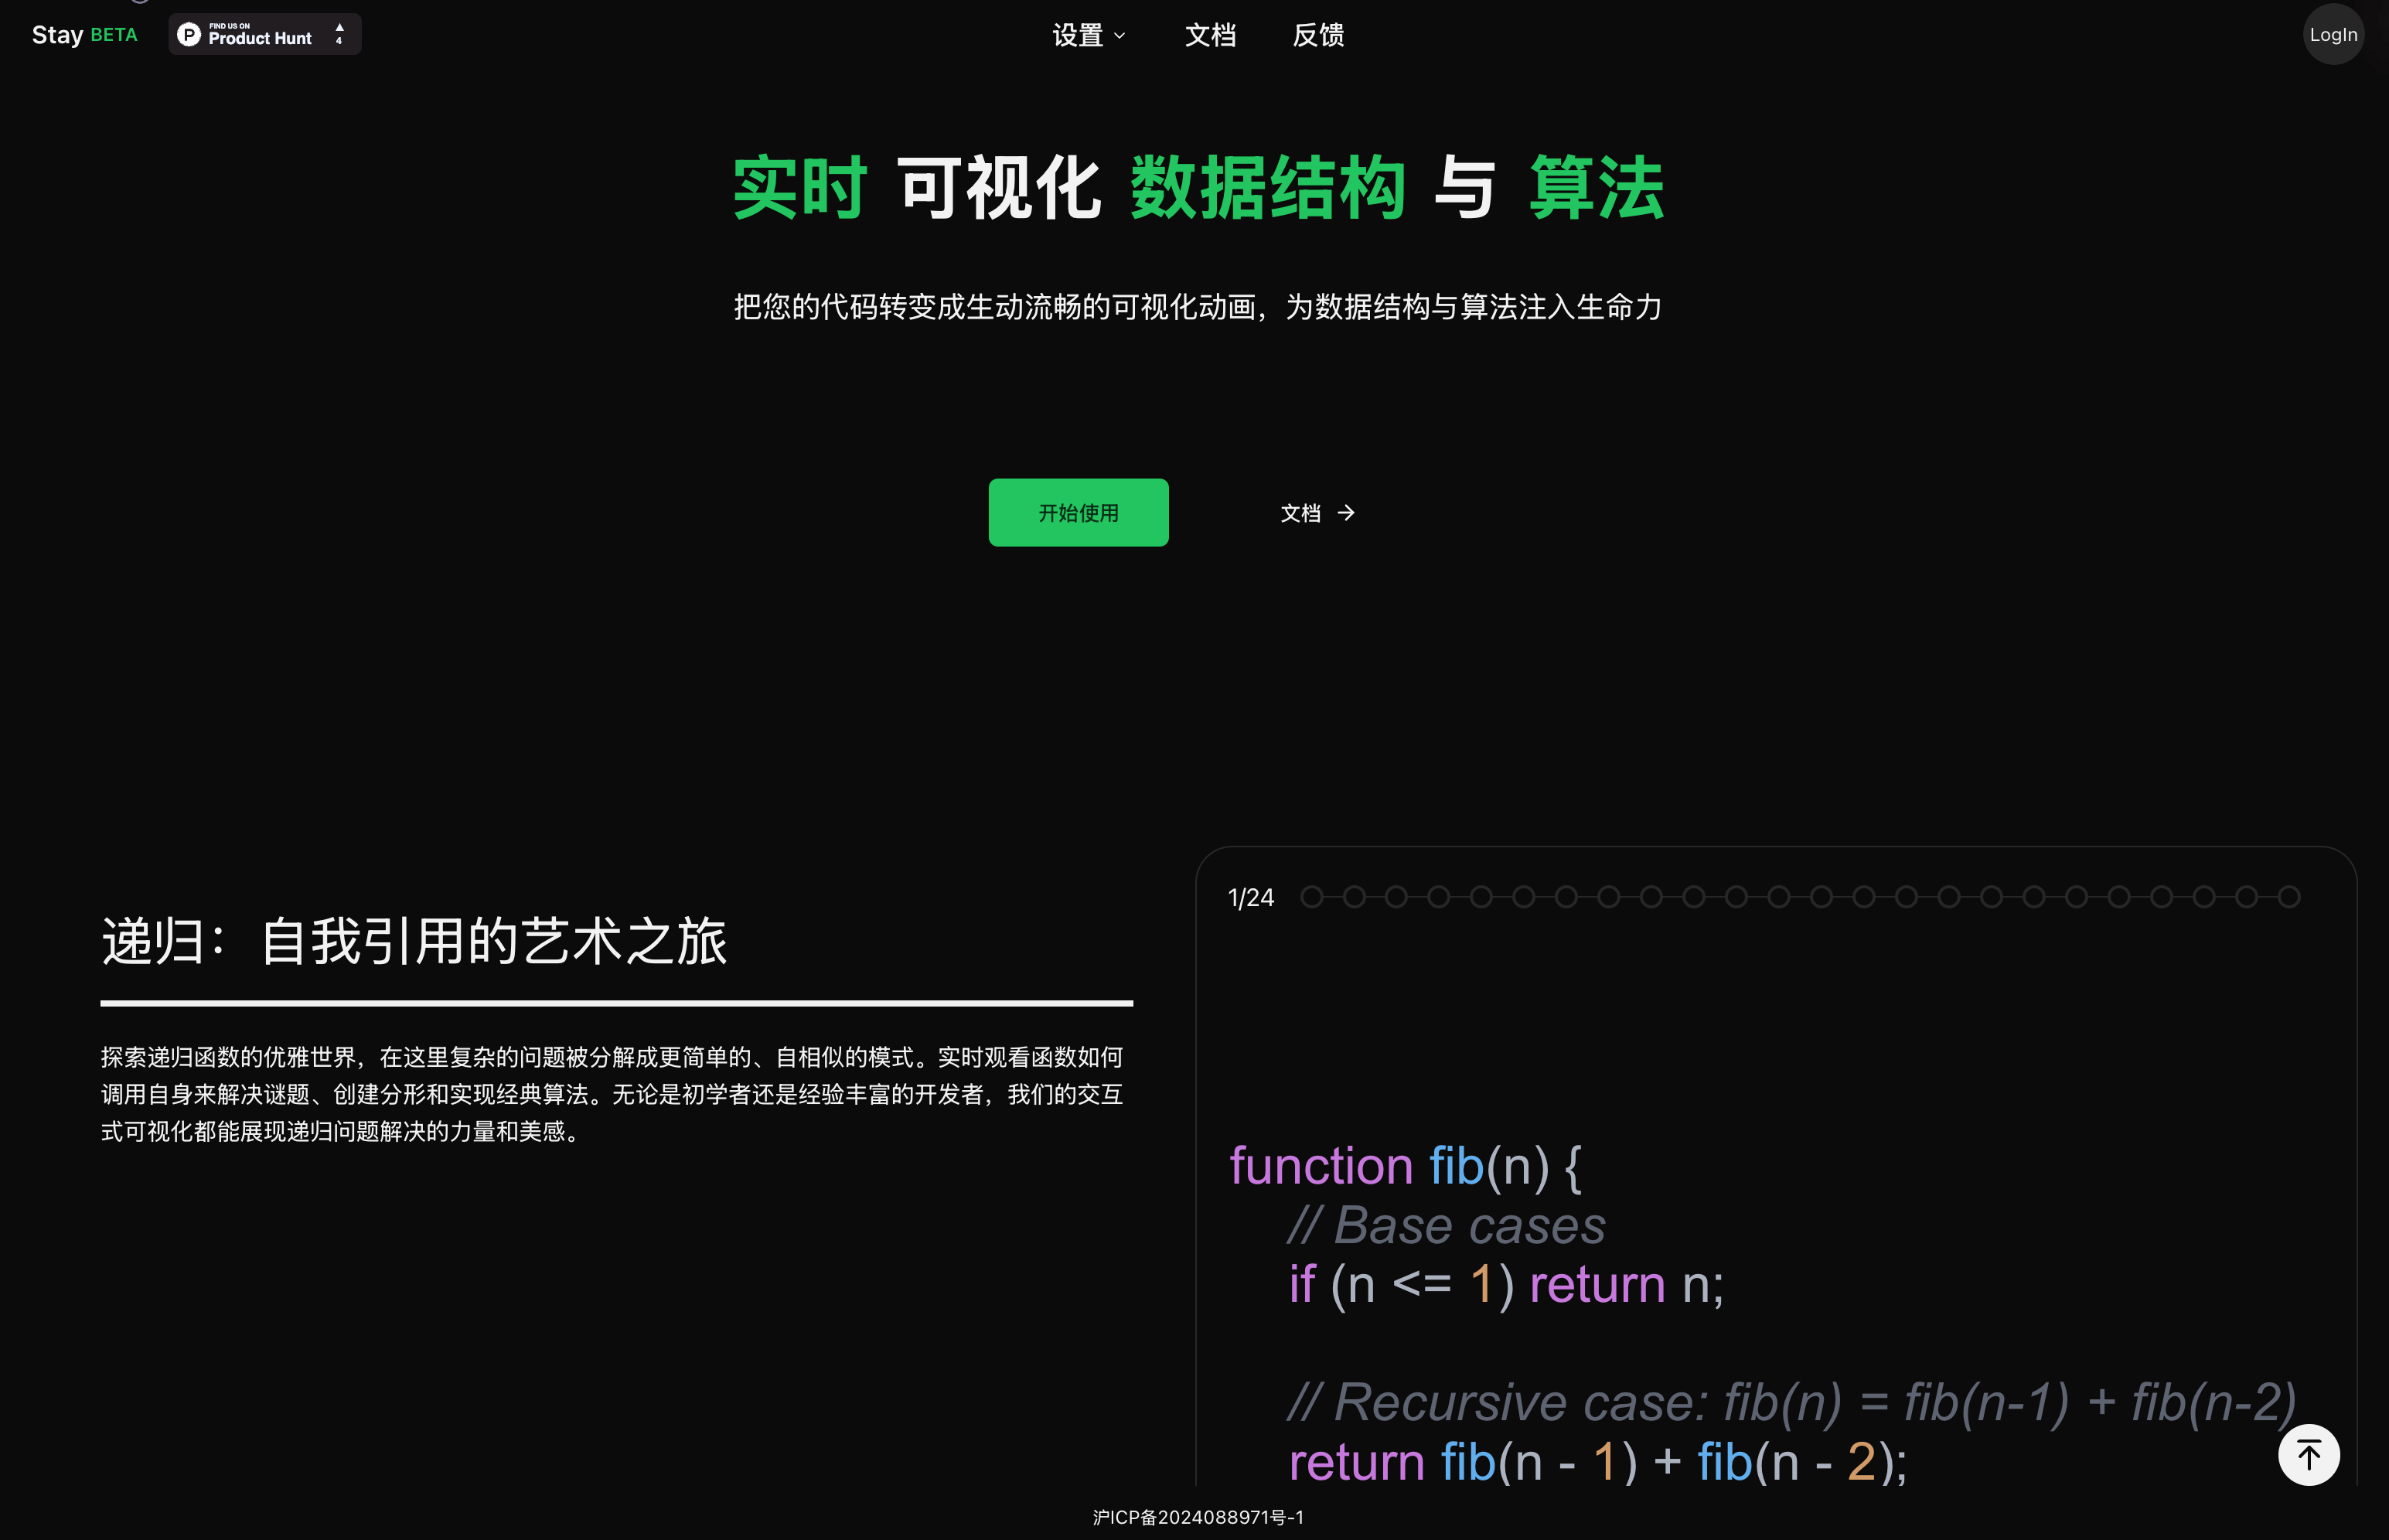Click the 设置 dropdown chevron
Image resolution: width=2389 pixels, height=1540 pixels.
click(x=1121, y=35)
